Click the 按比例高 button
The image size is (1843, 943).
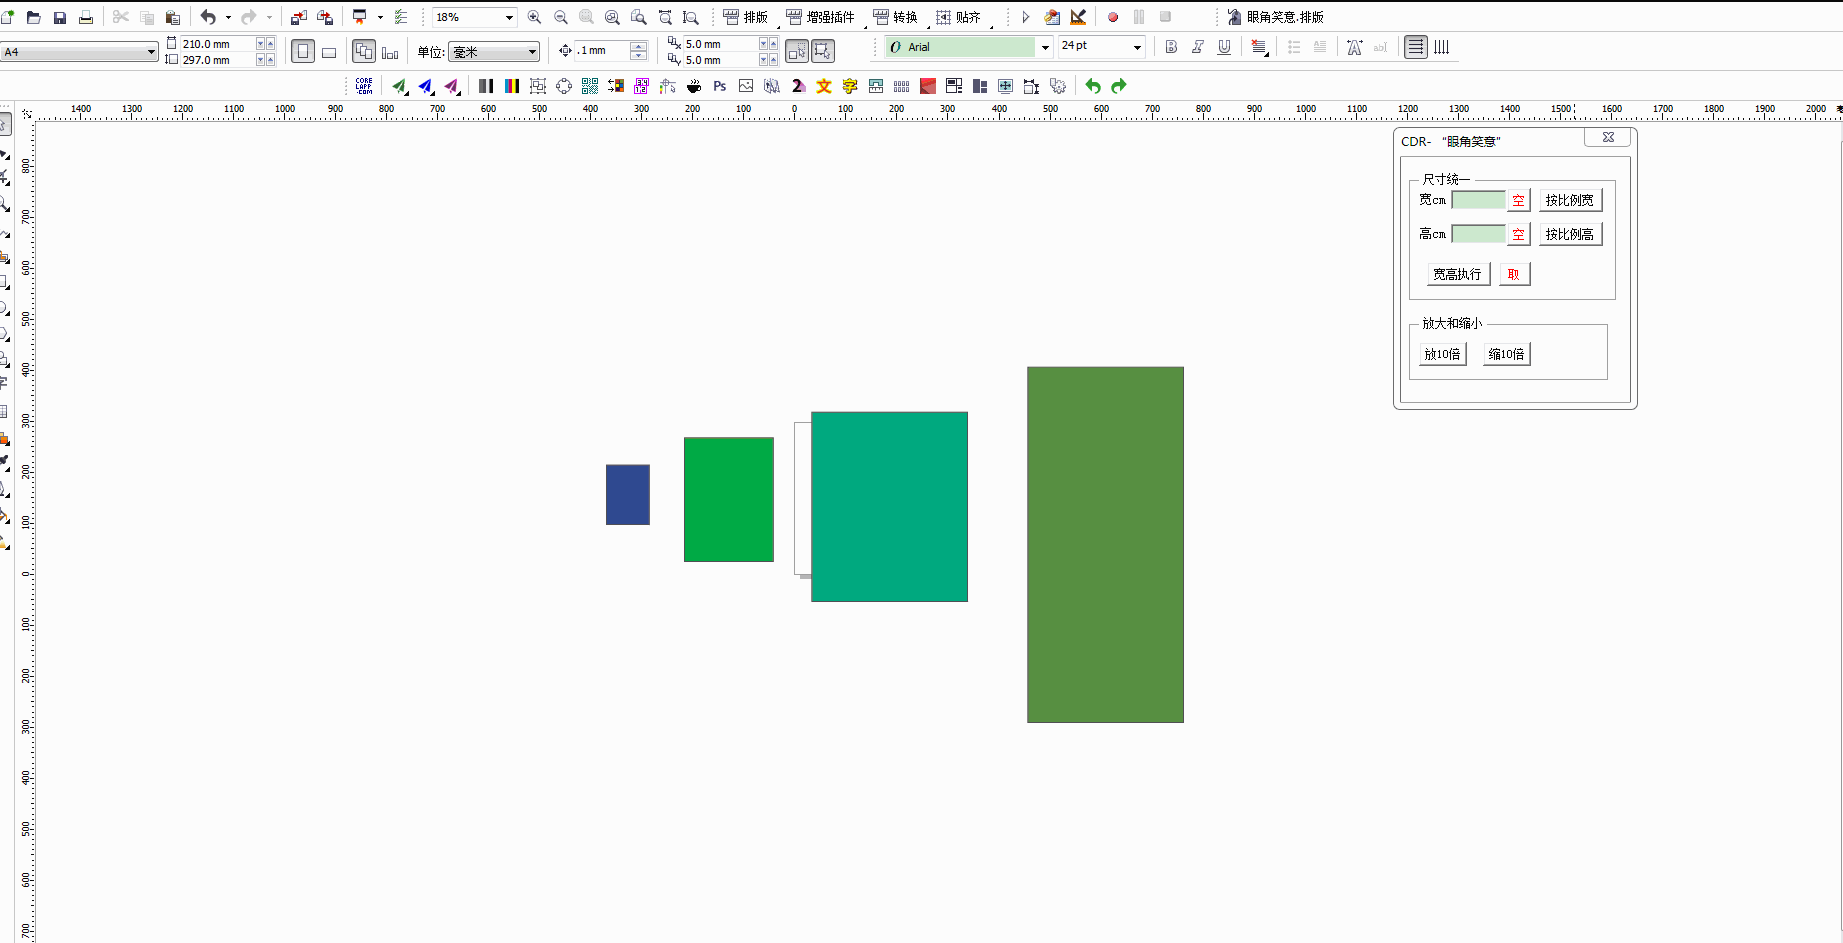(1570, 234)
